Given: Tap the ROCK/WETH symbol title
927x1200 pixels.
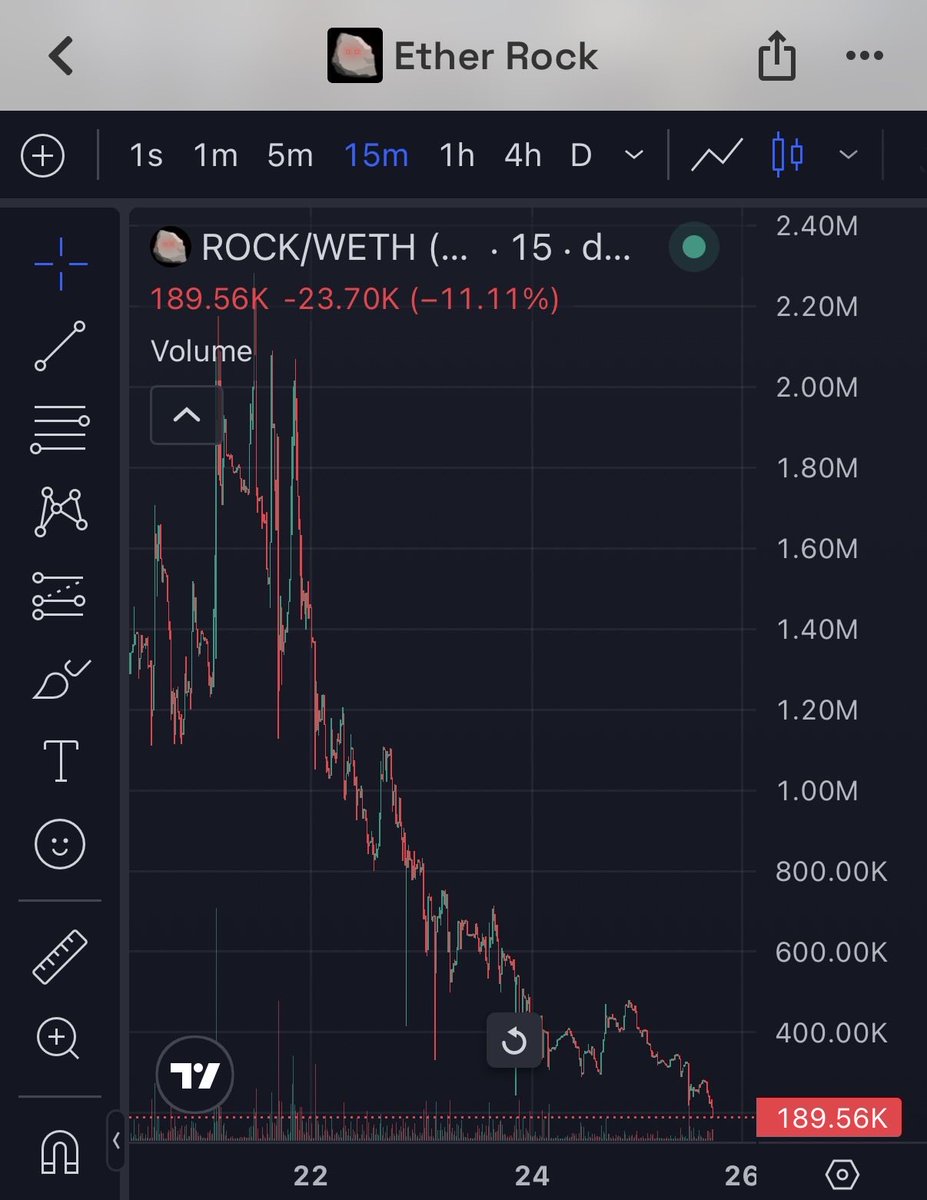Looking at the screenshot, I should coord(334,248).
